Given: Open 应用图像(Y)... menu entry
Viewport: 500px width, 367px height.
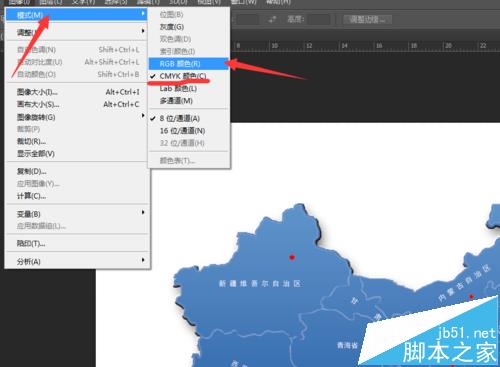Looking at the screenshot, I should [77, 184].
